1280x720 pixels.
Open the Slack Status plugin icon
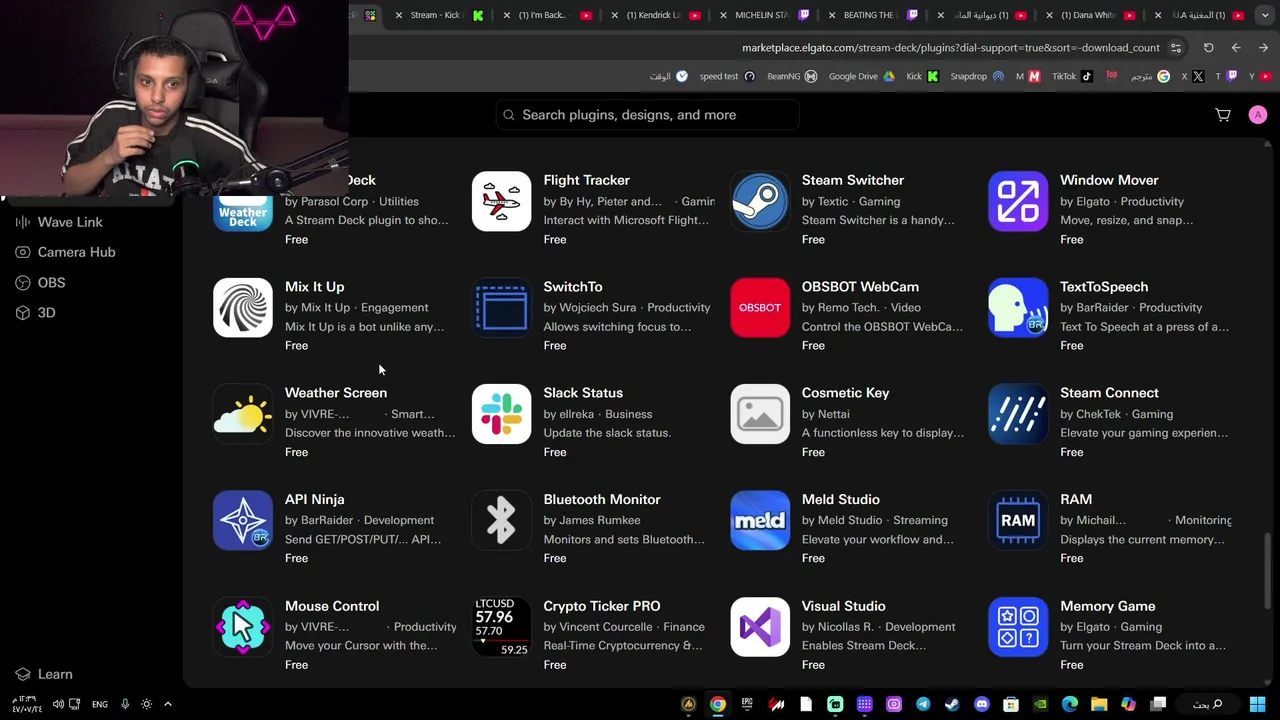click(501, 414)
